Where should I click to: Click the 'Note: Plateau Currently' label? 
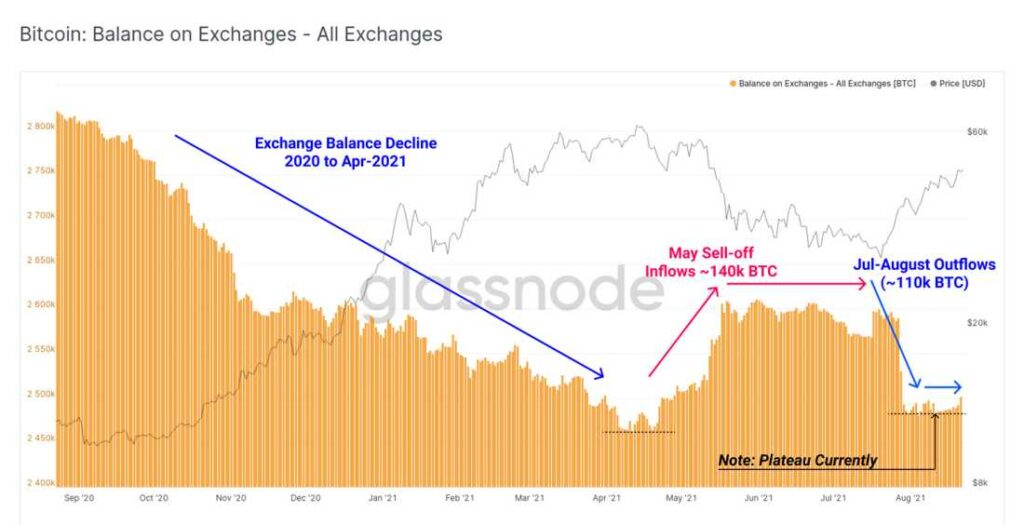click(x=797, y=461)
